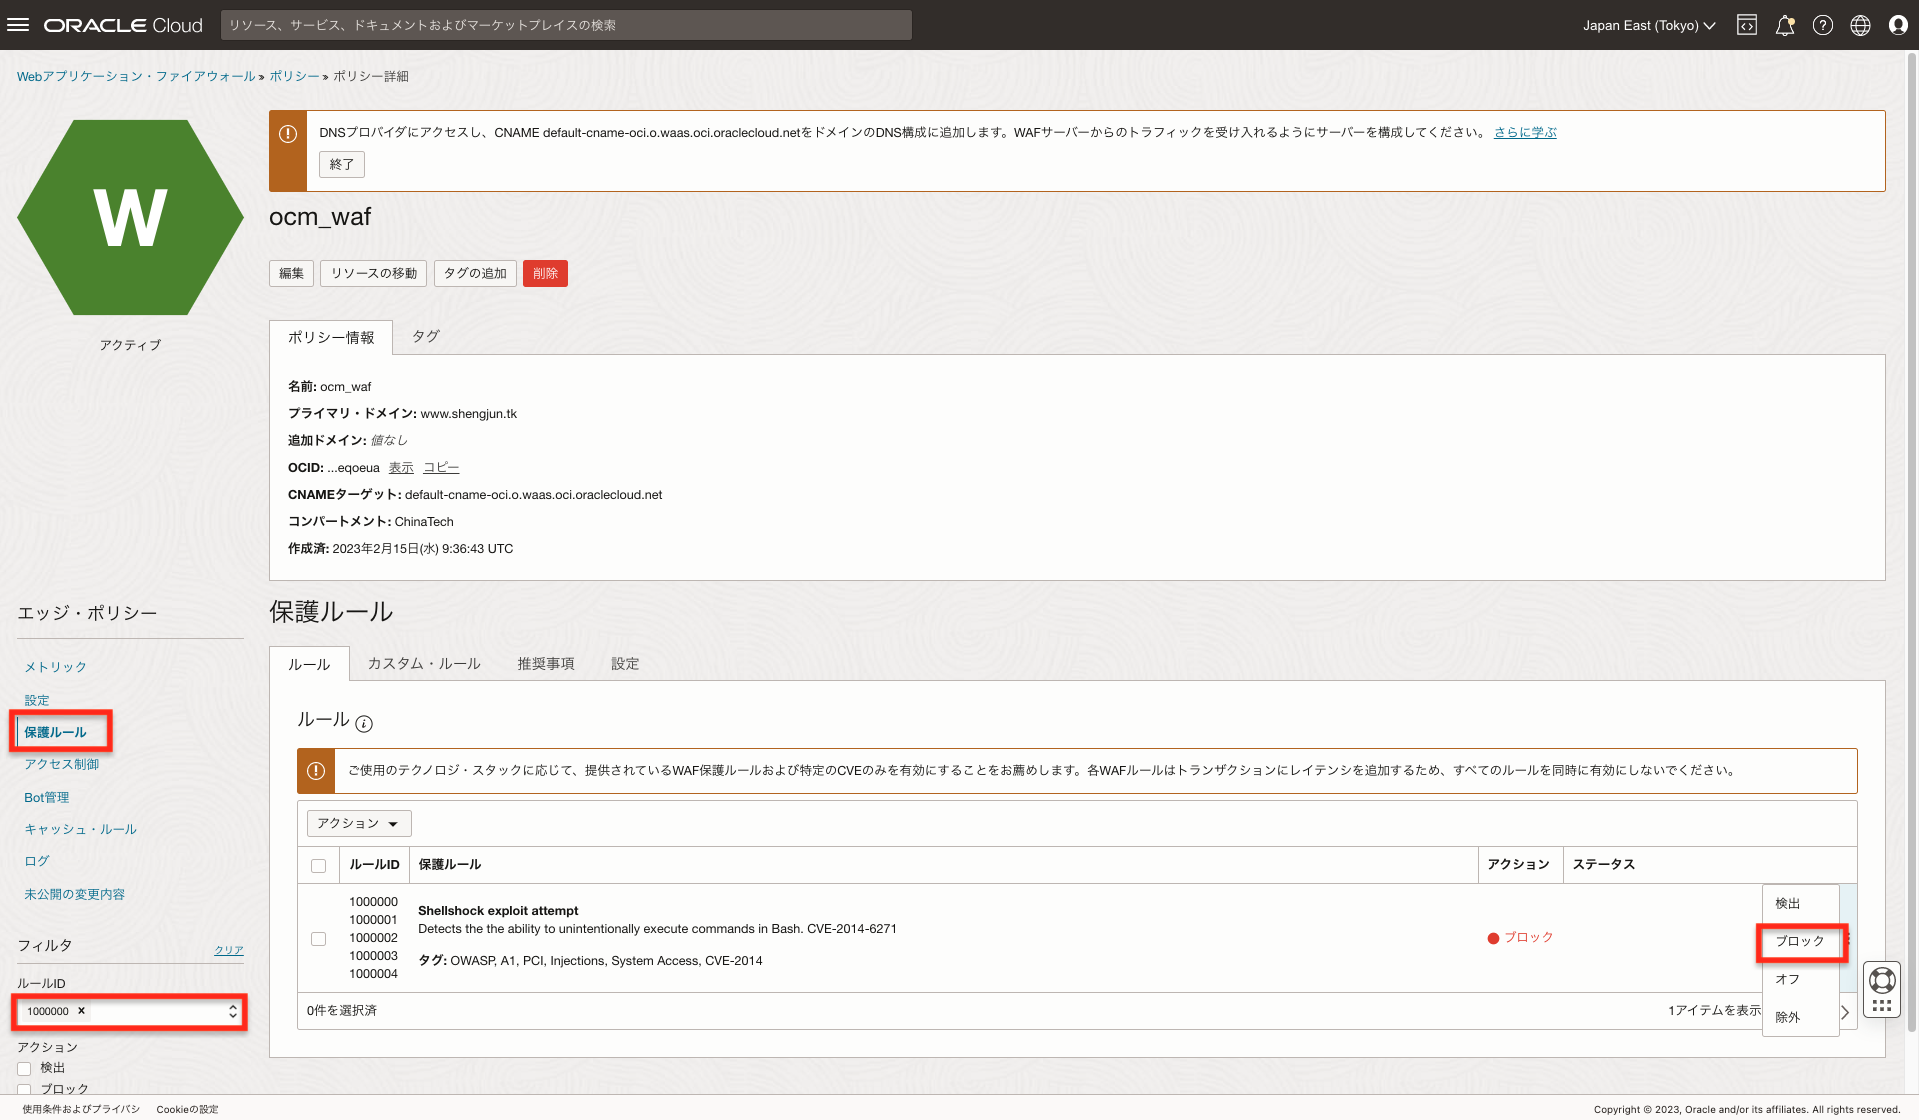Open 使用条件およびプライバシ footer link
1919x1120 pixels.
(81, 1109)
